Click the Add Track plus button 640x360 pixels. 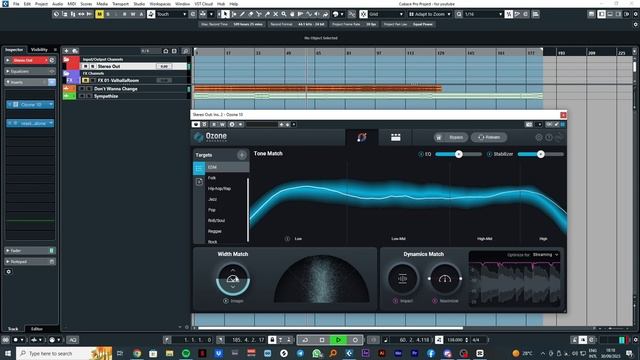pos(66,51)
